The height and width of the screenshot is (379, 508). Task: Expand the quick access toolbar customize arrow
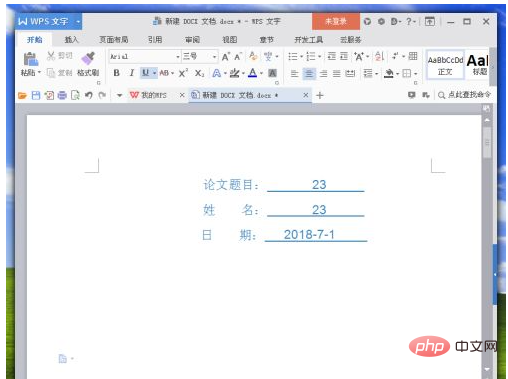tap(119, 96)
